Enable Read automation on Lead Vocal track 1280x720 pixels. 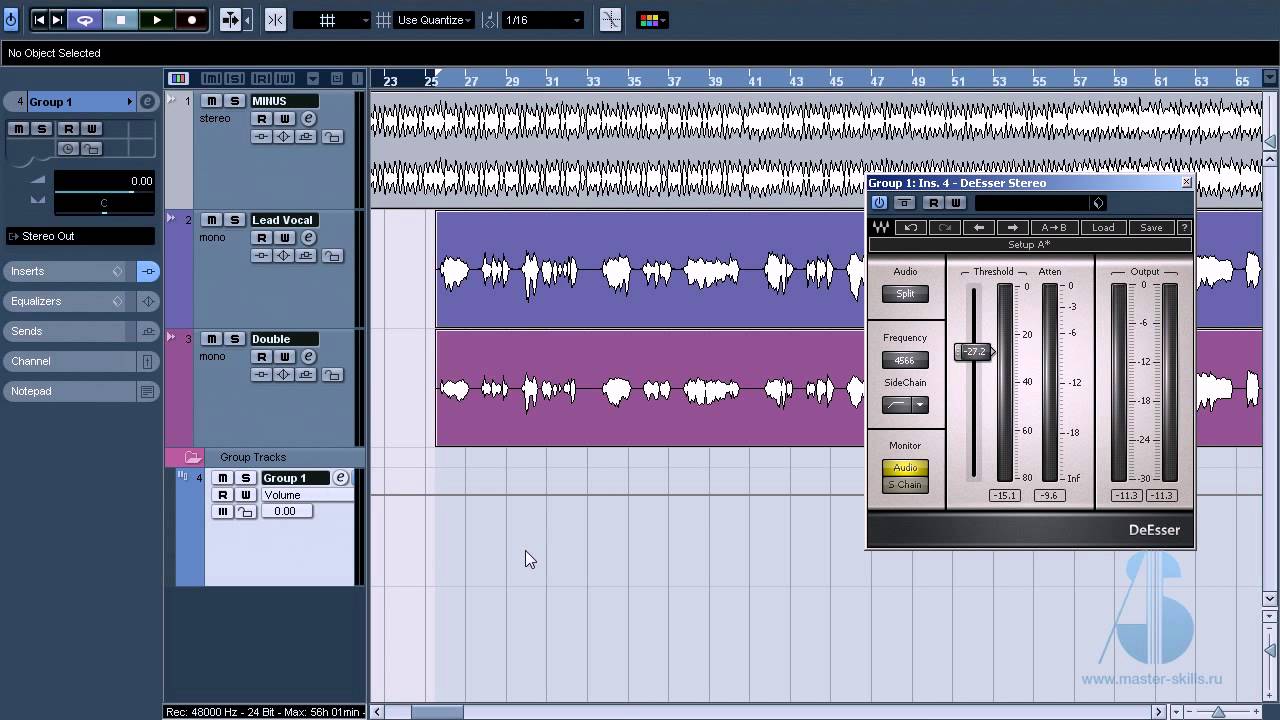pyautogui.click(x=262, y=238)
